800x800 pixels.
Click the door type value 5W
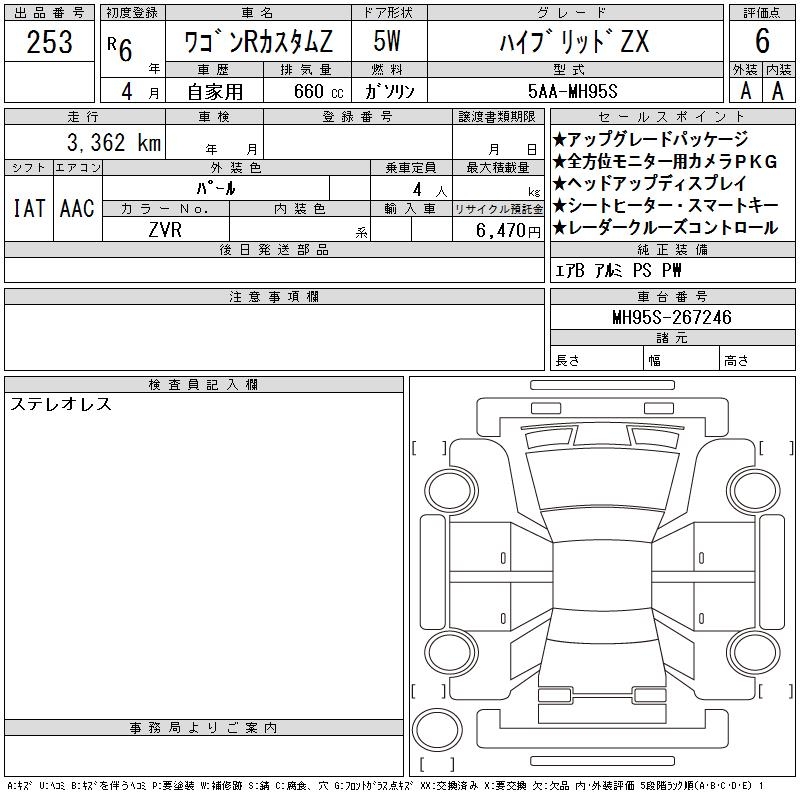[x=387, y=41]
